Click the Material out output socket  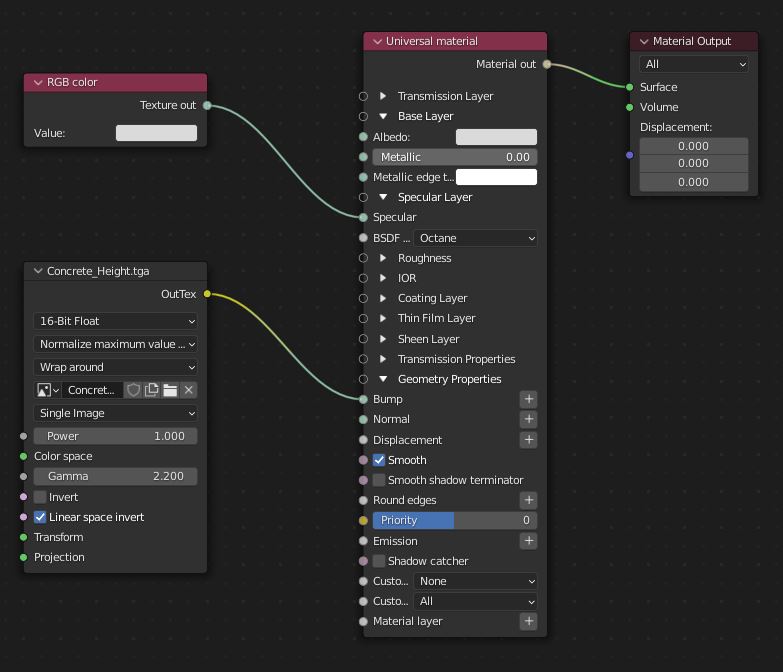547,64
